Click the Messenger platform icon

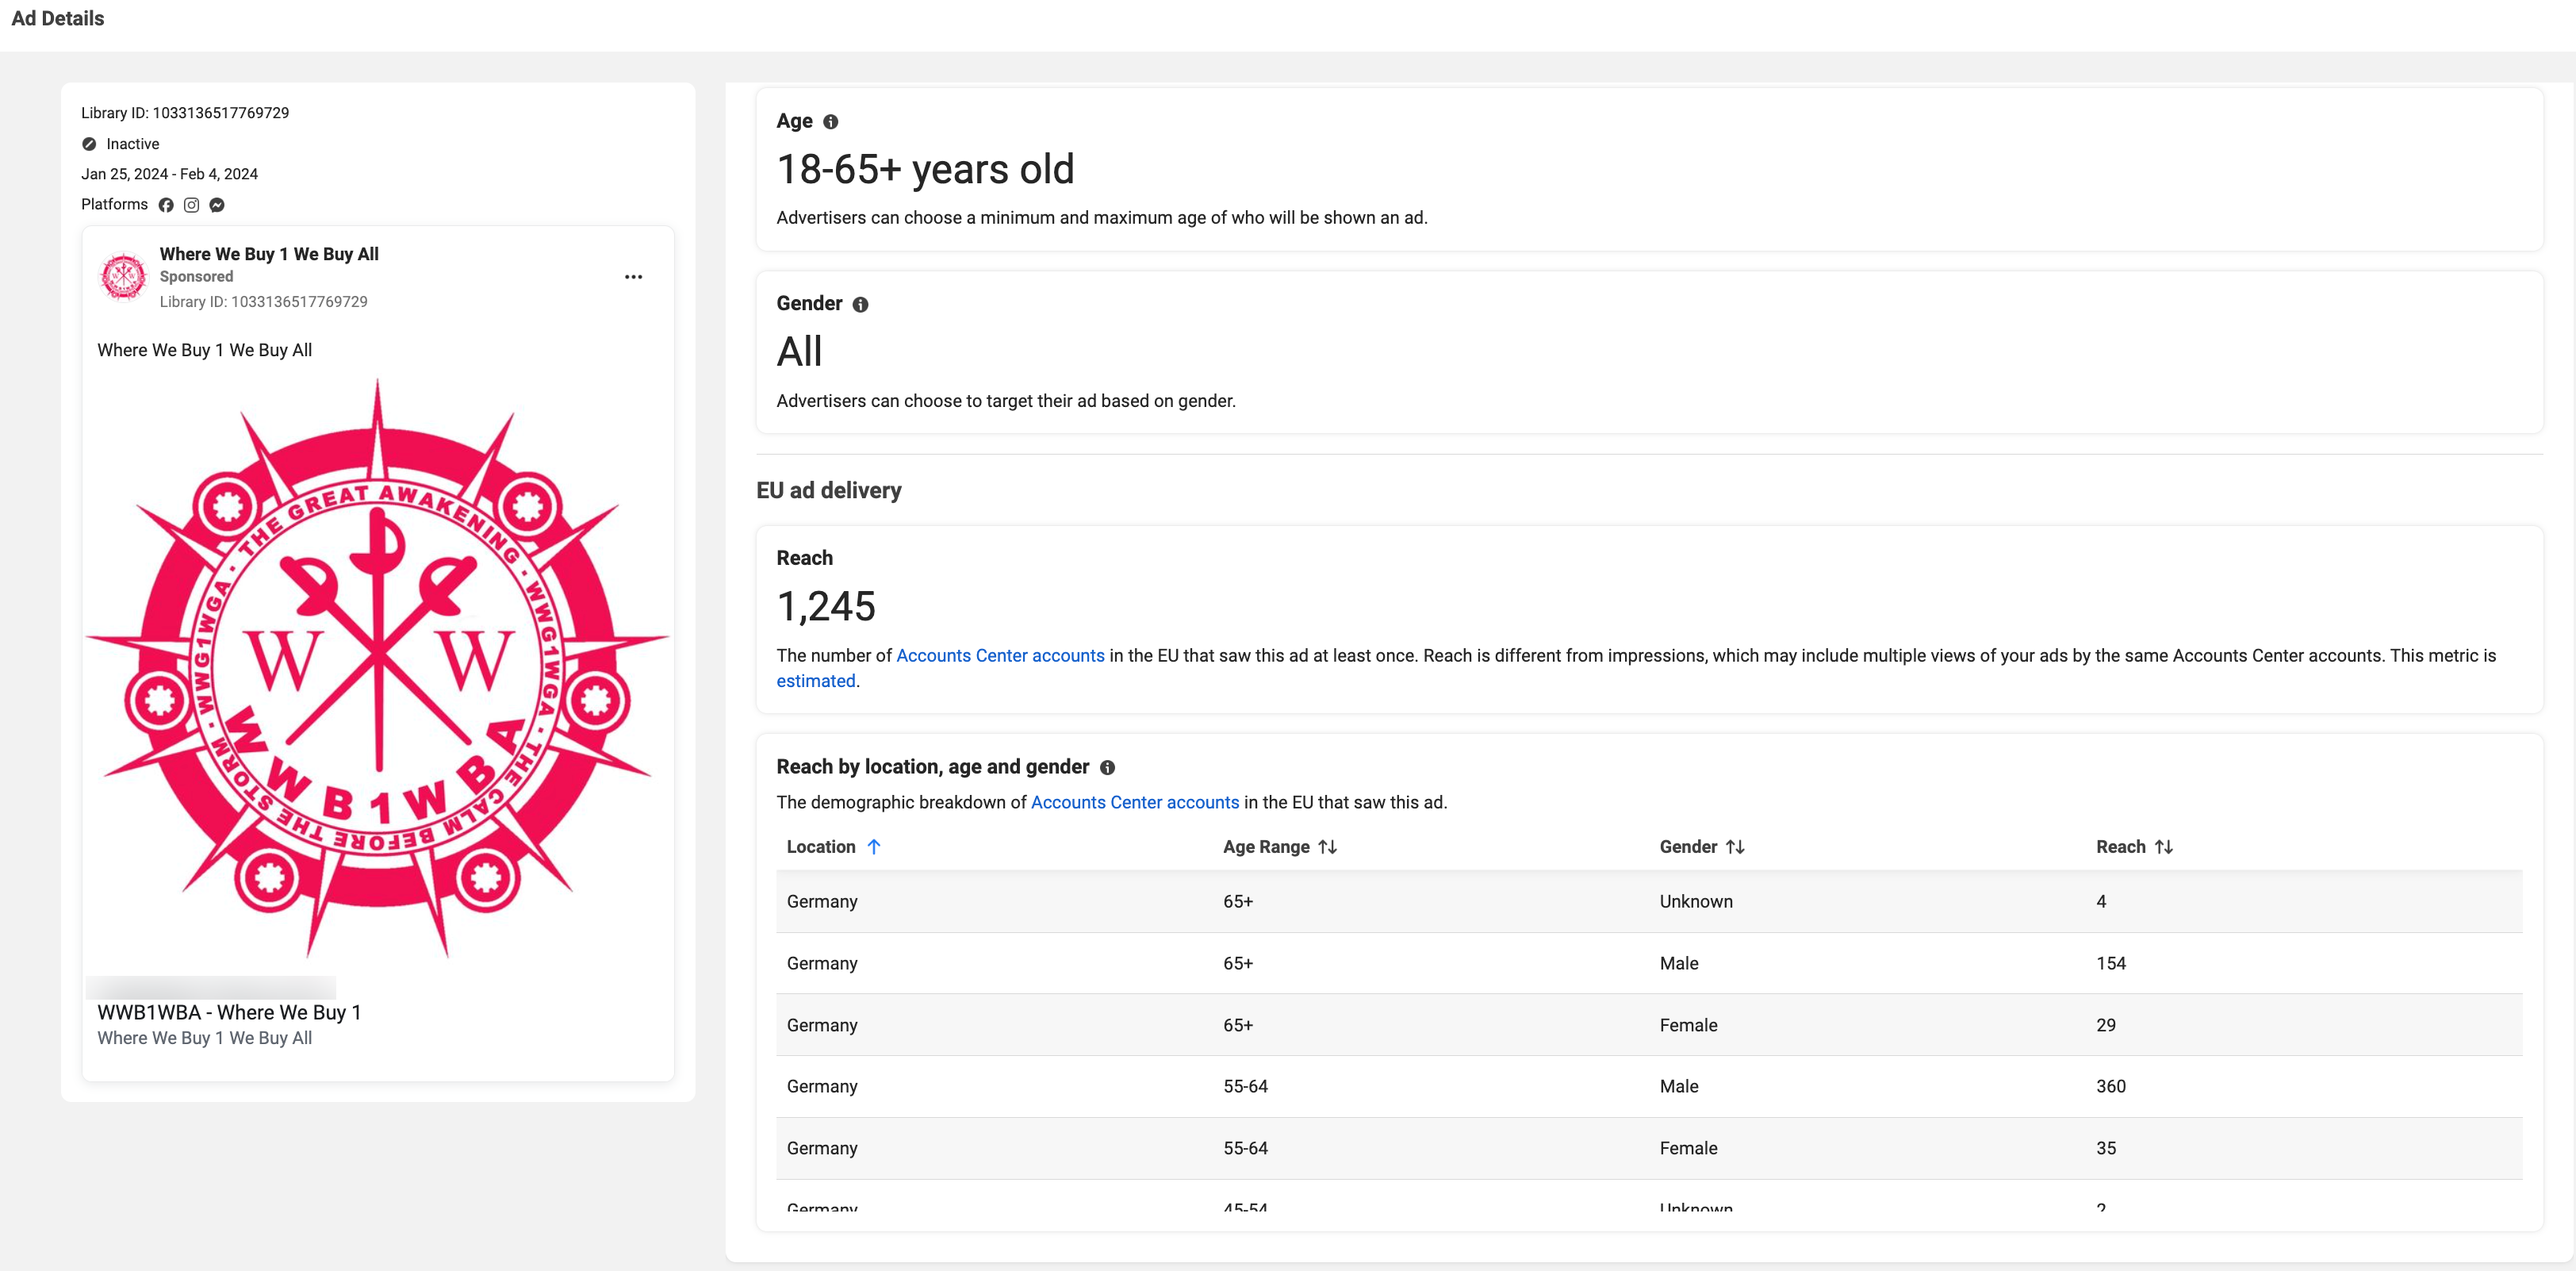[x=217, y=205]
